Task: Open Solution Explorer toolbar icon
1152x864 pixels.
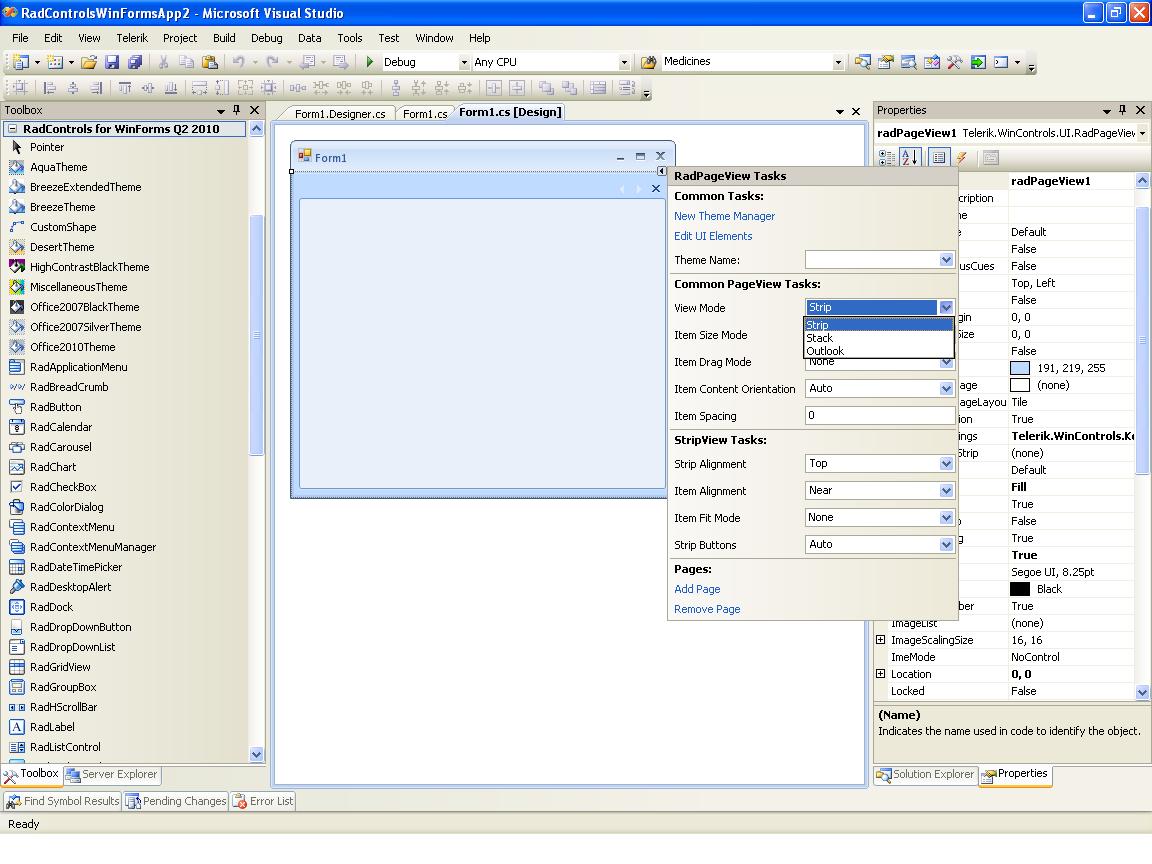Action: (x=863, y=62)
